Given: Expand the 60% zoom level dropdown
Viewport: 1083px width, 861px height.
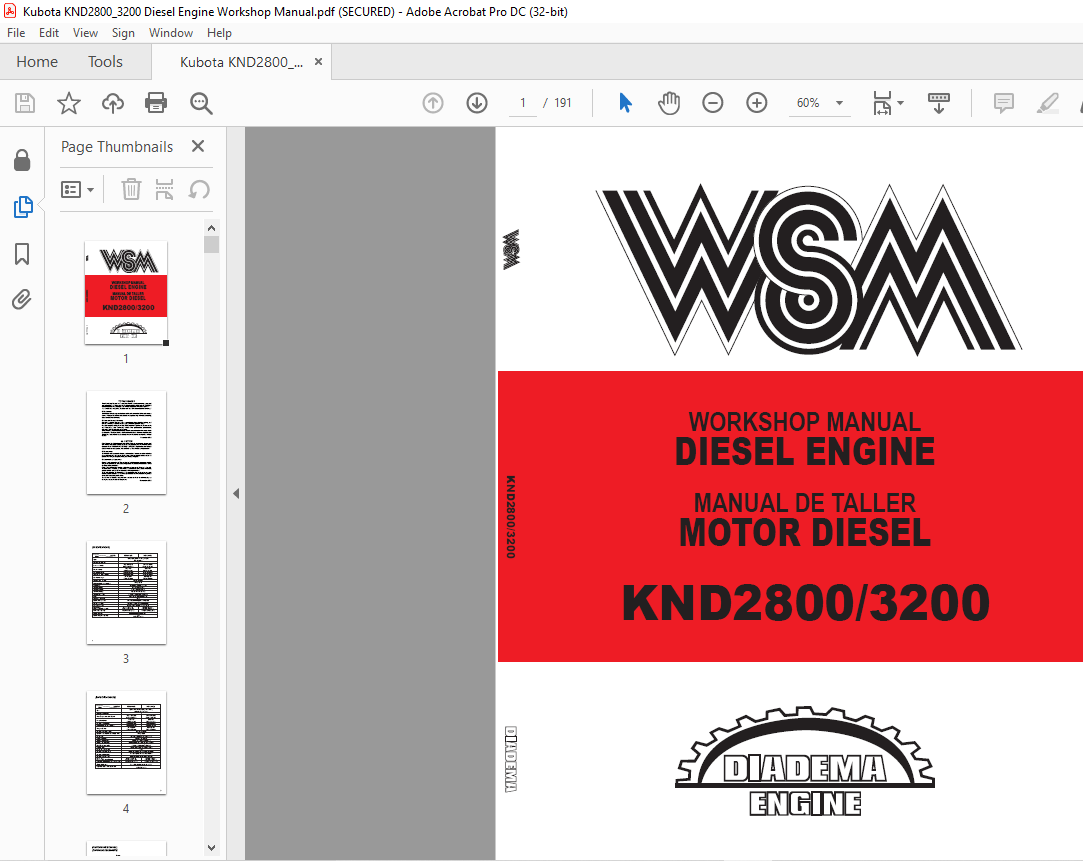Looking at the screenshot, I should pos(839,103).
